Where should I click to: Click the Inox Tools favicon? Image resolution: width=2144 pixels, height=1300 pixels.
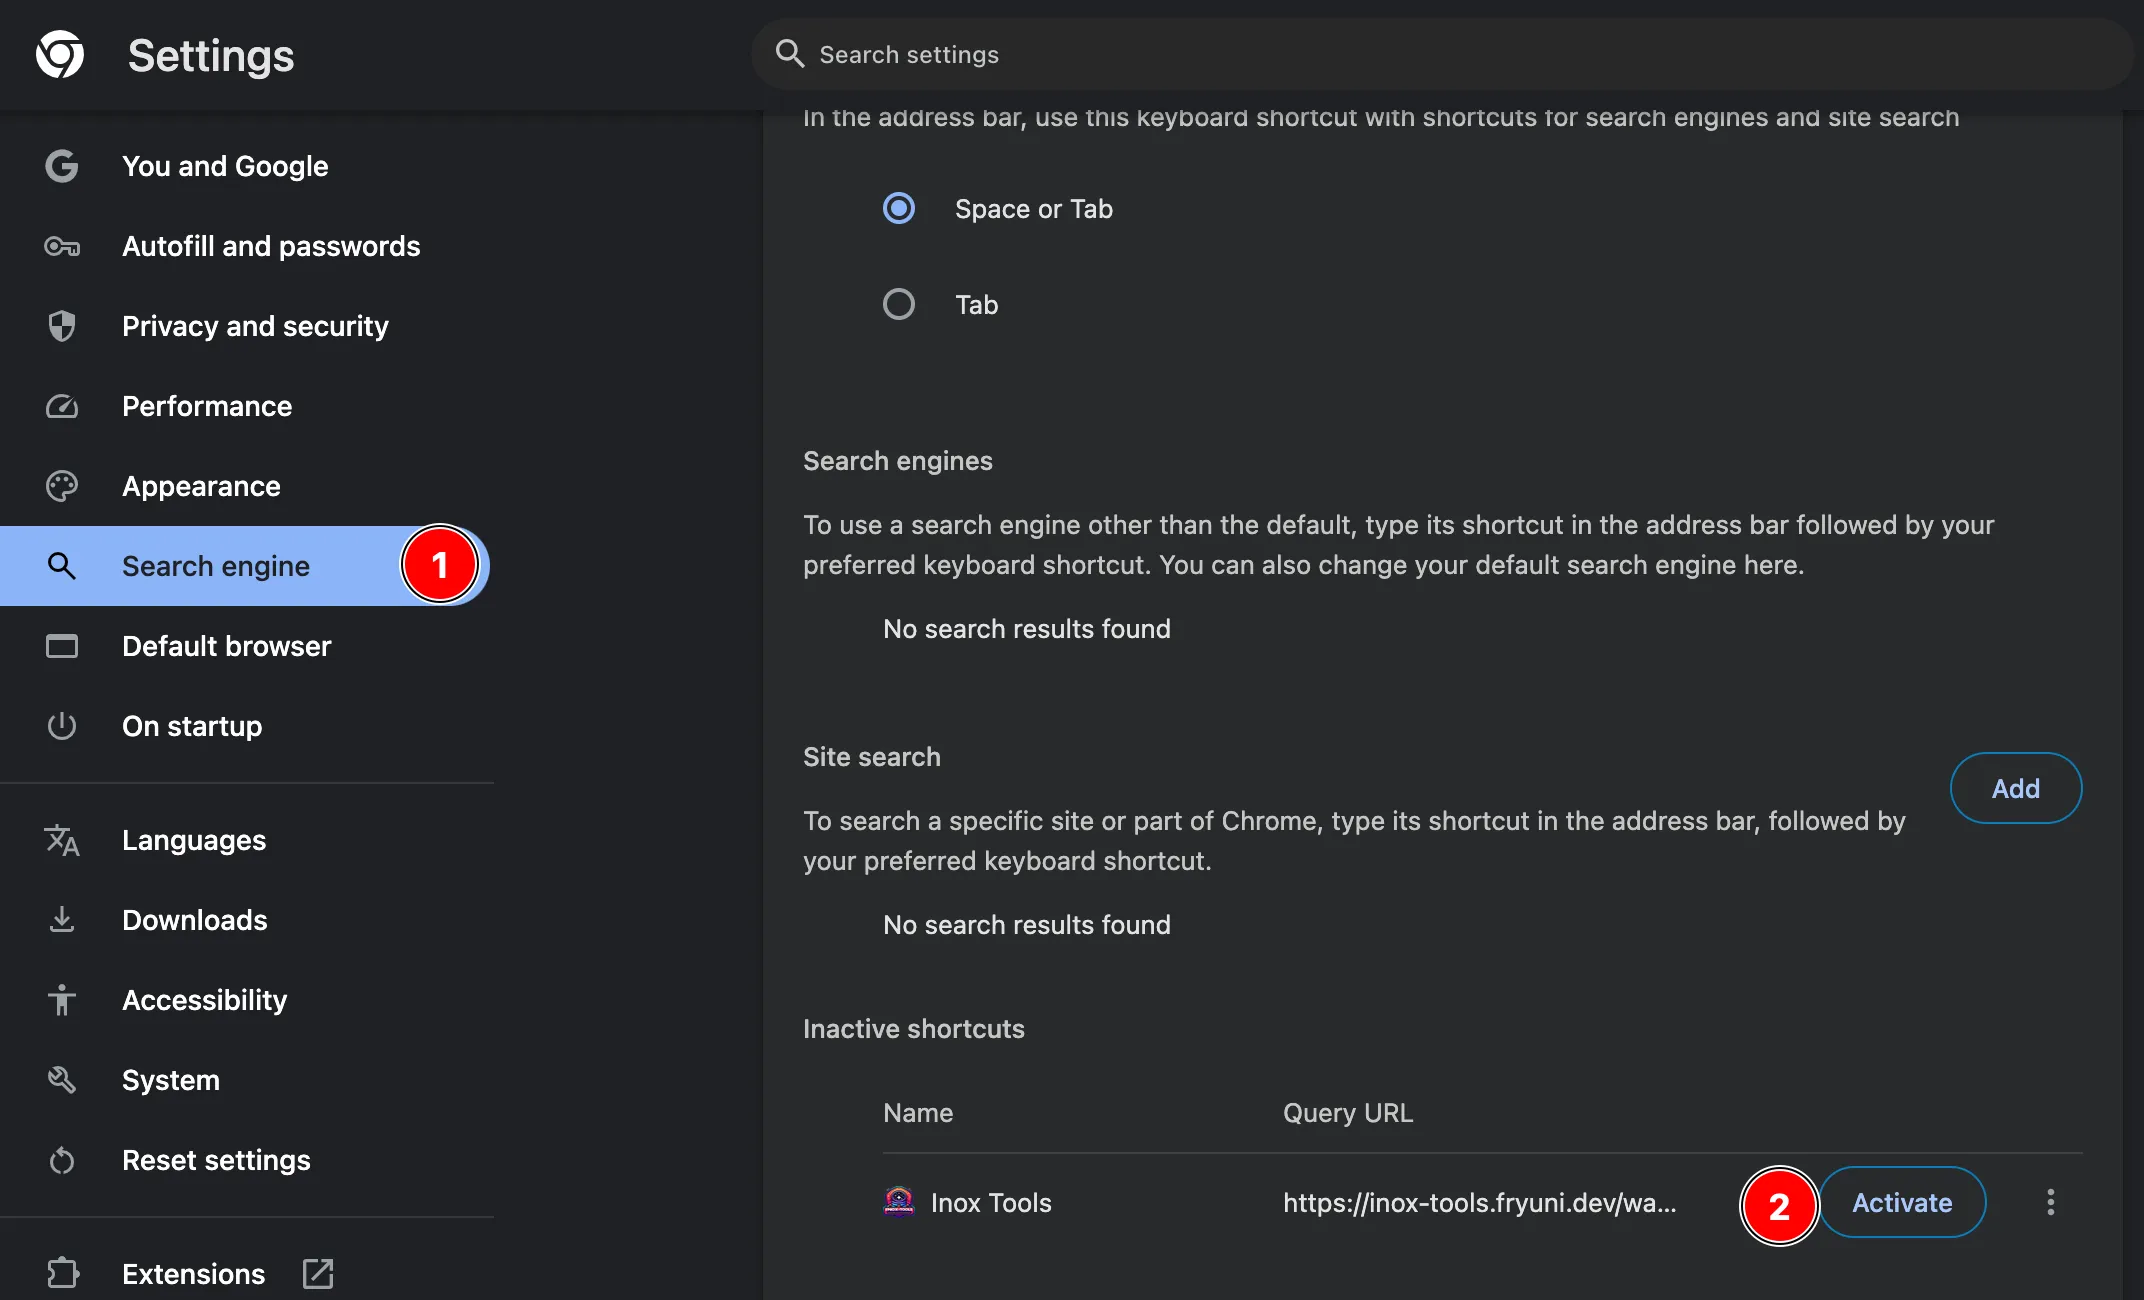tap(899, 1201)
